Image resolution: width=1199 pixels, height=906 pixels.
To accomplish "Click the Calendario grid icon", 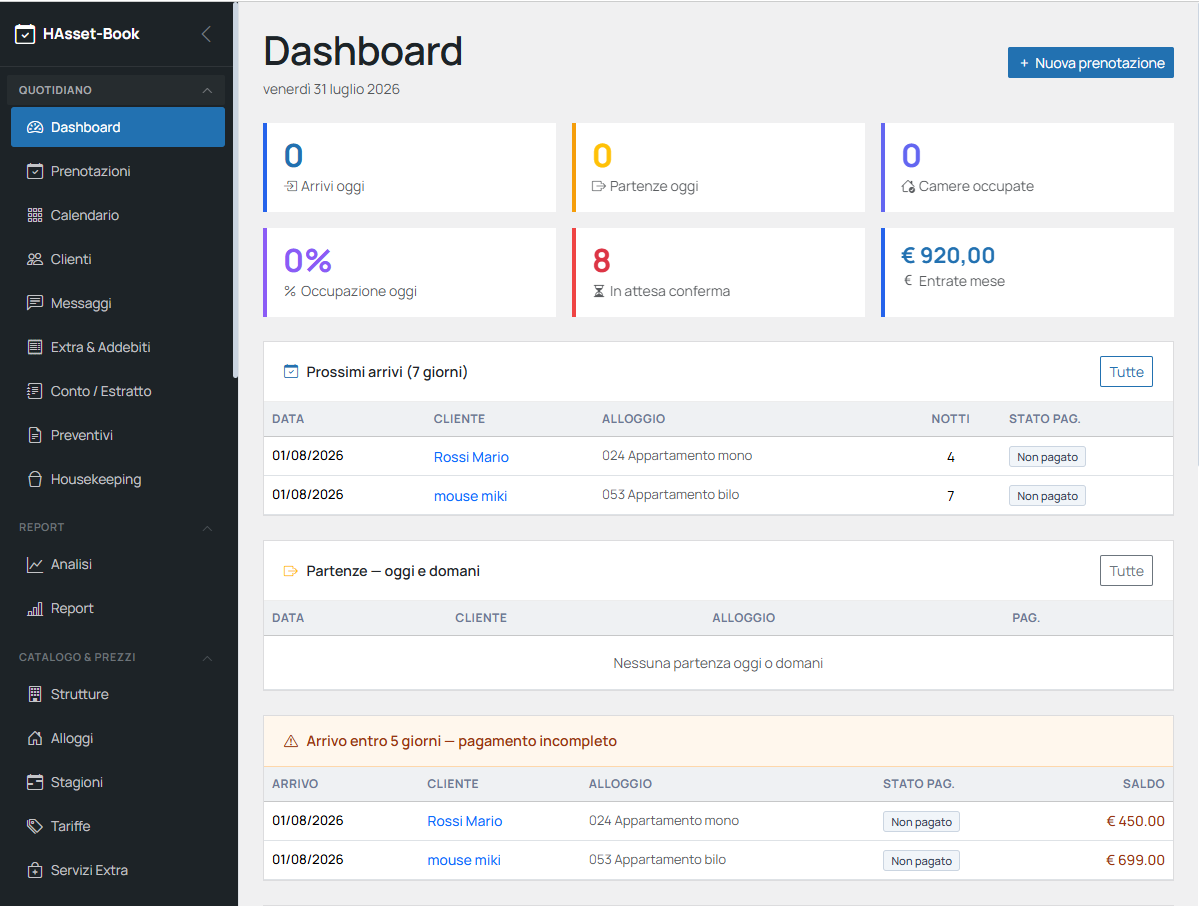I will point(35,216).
